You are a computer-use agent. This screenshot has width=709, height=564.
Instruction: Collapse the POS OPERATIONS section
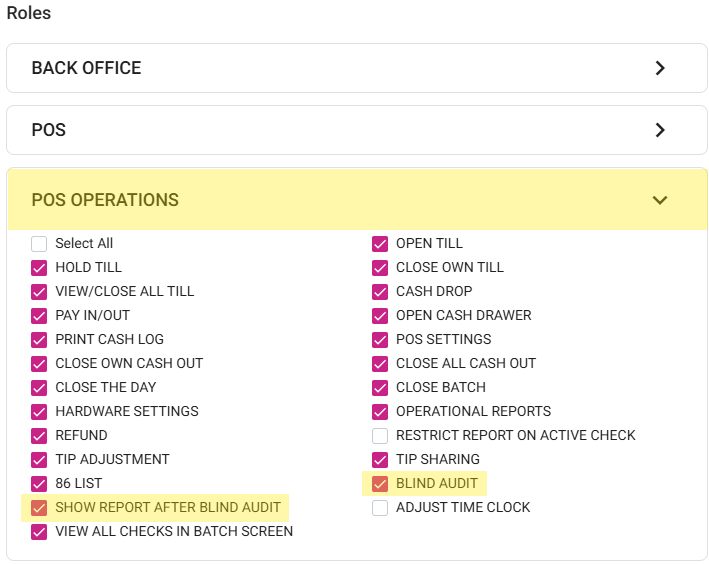click(659, 200)
